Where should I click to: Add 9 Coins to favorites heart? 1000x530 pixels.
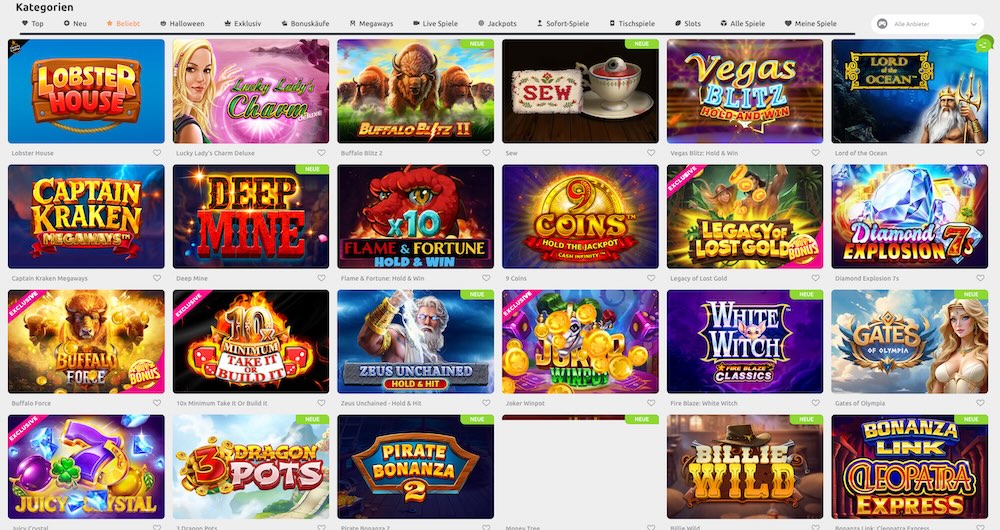point(651,278)
